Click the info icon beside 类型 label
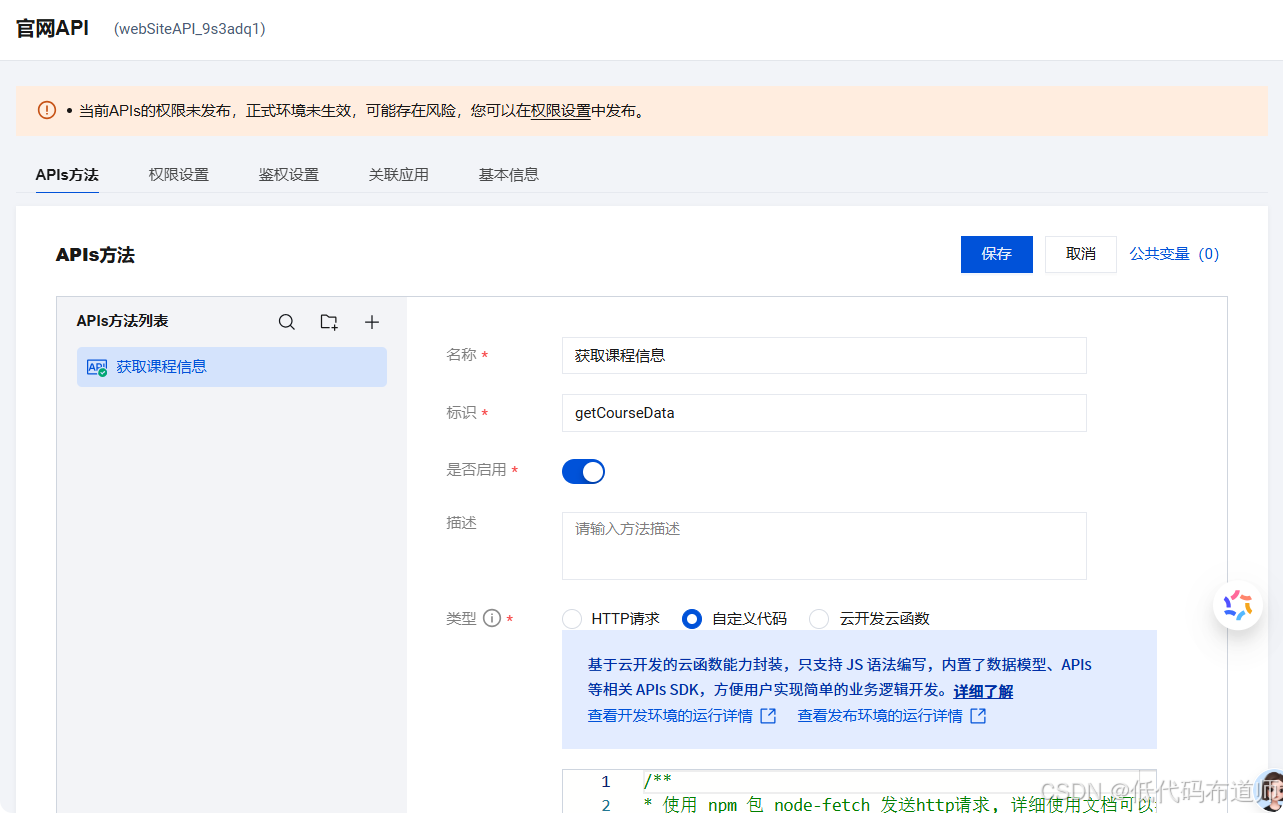Image resolution: width=1283 pixels, height=813 pixels. coord(491,618)
